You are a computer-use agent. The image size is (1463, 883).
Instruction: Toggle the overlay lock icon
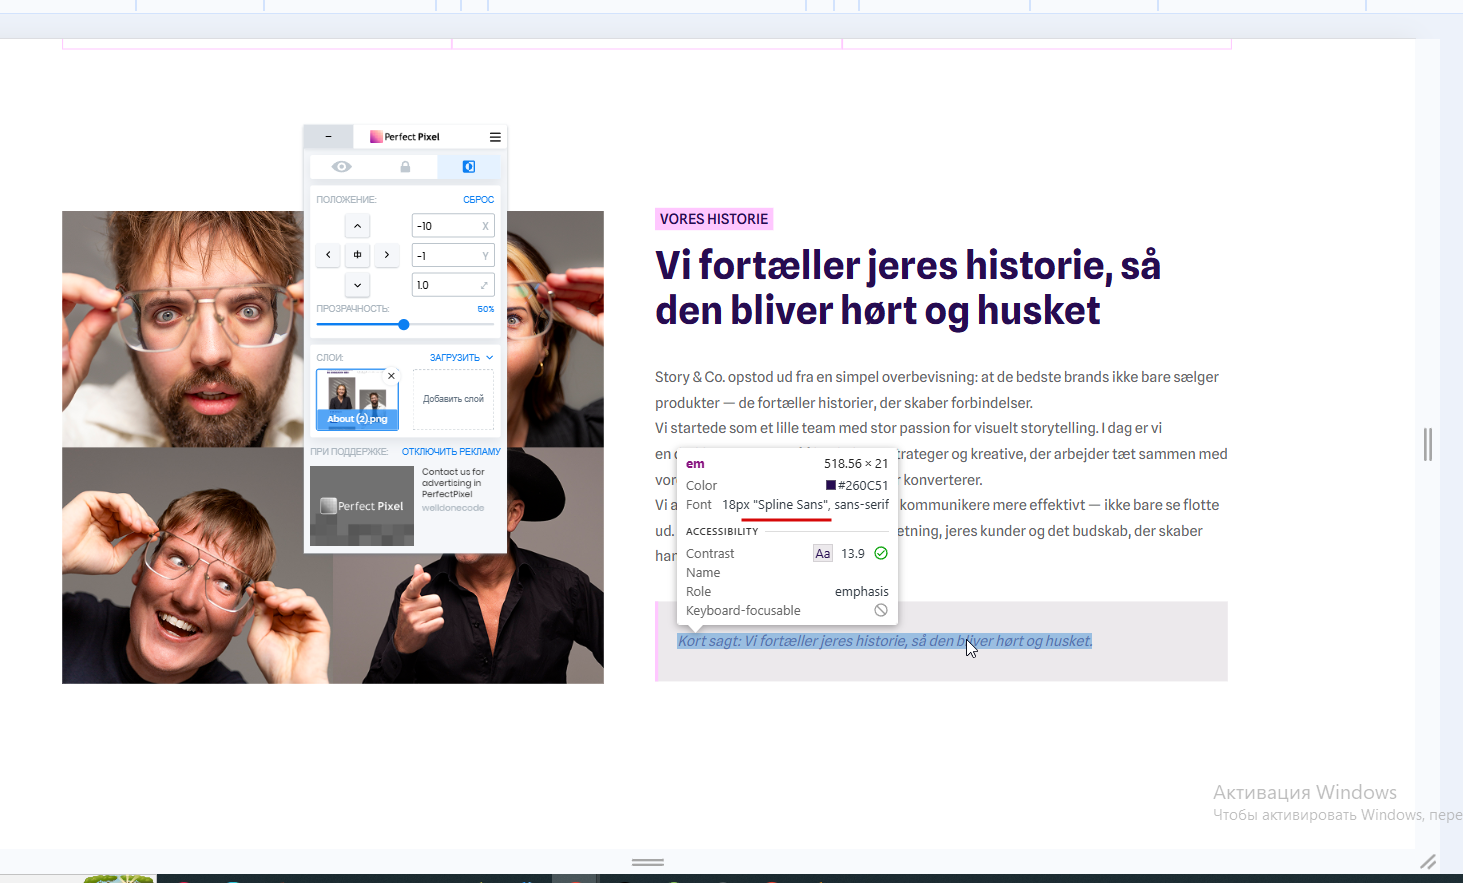(405, 167)
